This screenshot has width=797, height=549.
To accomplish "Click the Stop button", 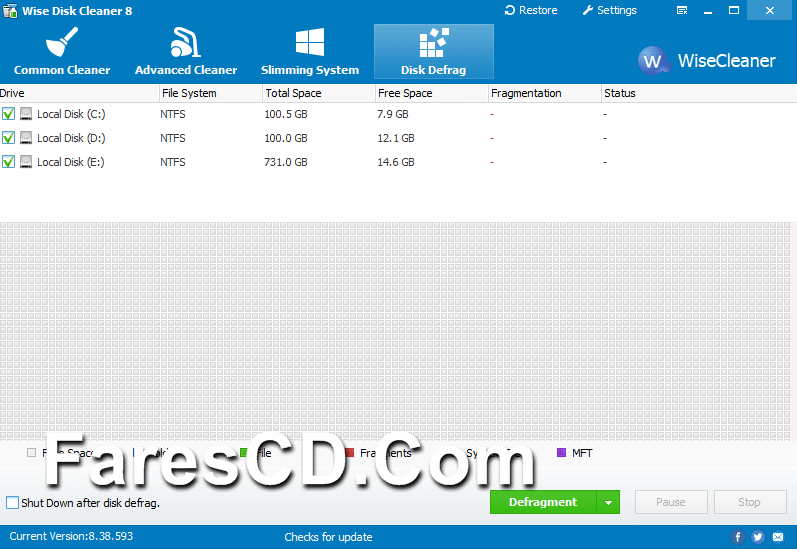I will 750,502.
